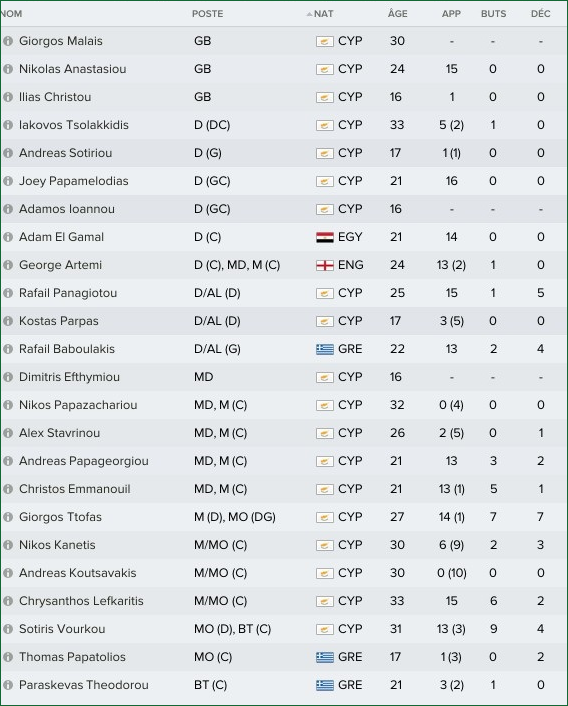Open info icon for Rafail Baboulakis
This screenshot has height=706, width=568.
pyautogui.click(x=8, y=349)
